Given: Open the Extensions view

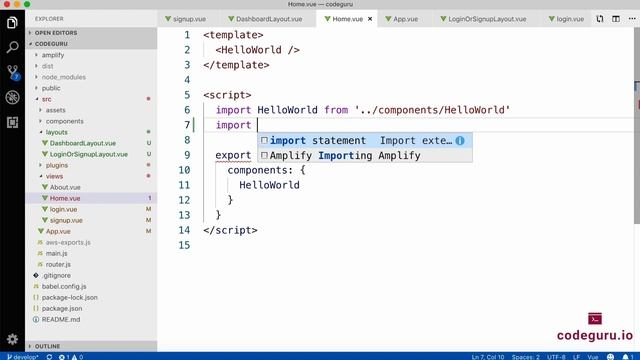Looking at the screenshot, I should [x=12, y=122].
